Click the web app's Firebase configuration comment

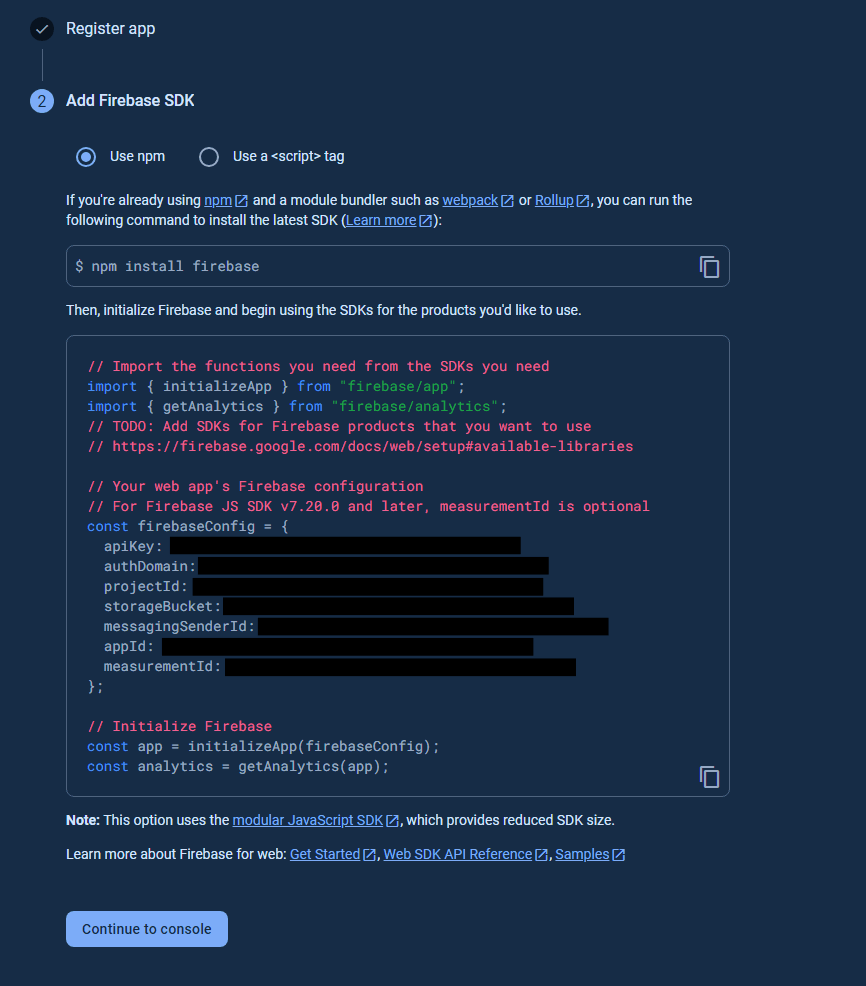coord(255,487)
